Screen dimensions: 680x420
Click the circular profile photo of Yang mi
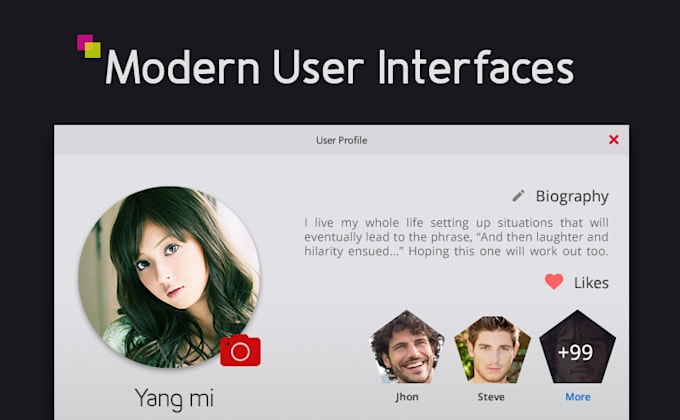tap(170, 277)
